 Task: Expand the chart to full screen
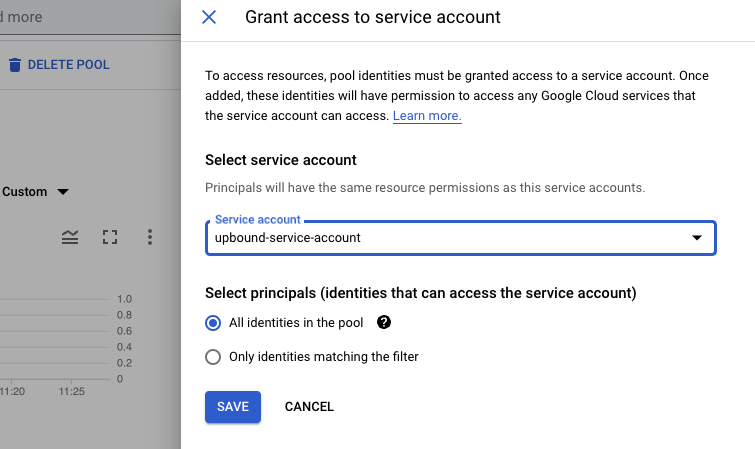[110, 237]
